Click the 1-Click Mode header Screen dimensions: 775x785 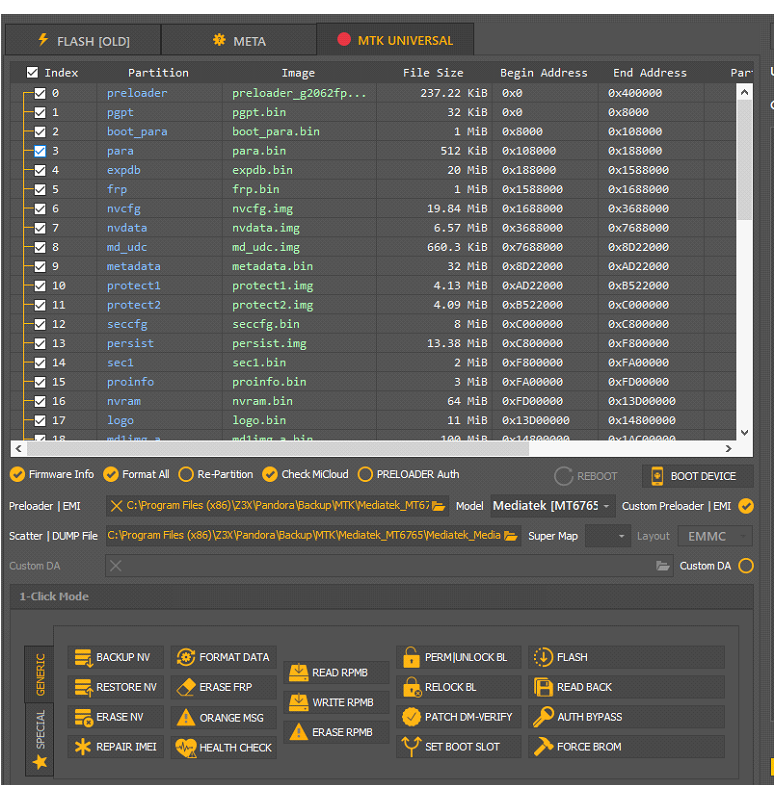click(x=381, y=597)
